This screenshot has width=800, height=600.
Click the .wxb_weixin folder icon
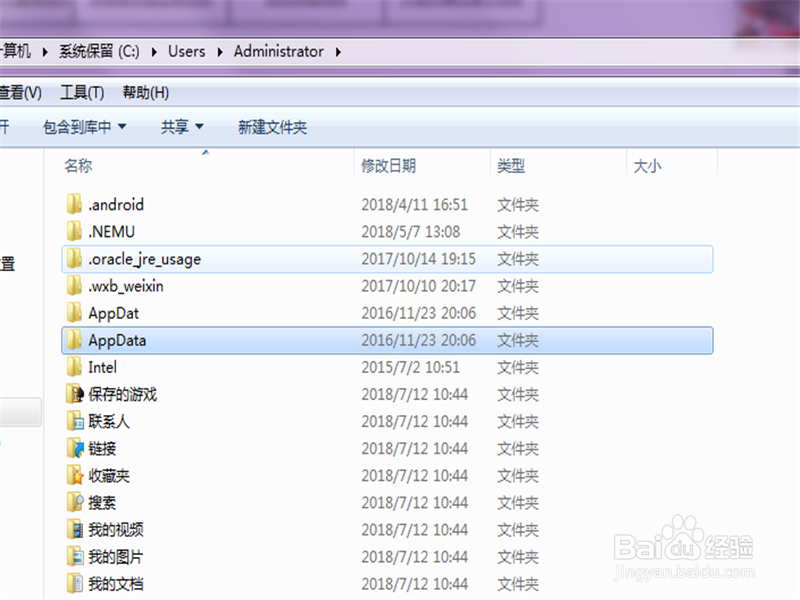74,285
